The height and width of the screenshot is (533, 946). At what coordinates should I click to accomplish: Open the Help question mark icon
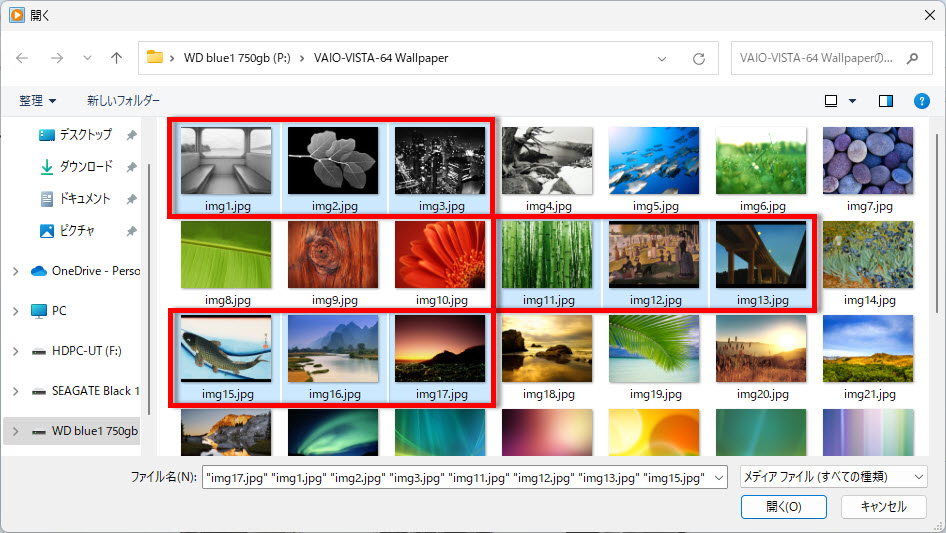point(922,101)
